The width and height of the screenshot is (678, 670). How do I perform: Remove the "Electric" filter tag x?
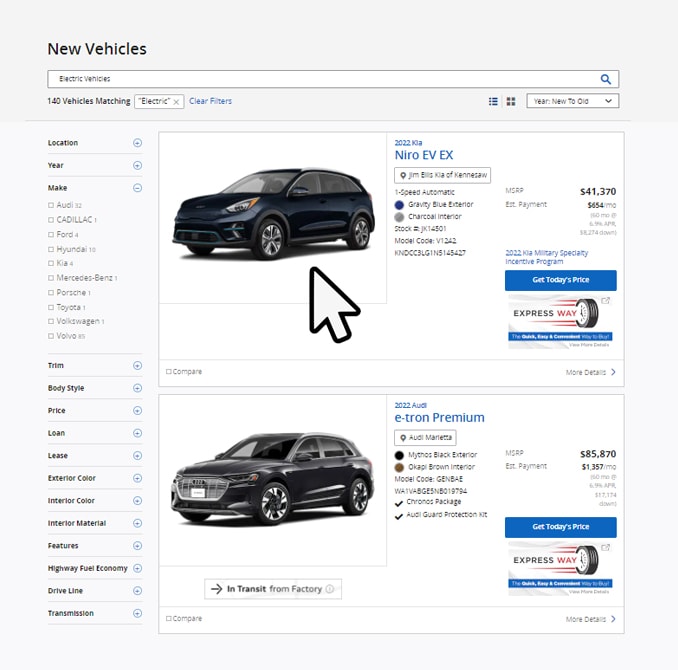pos(176,102)
